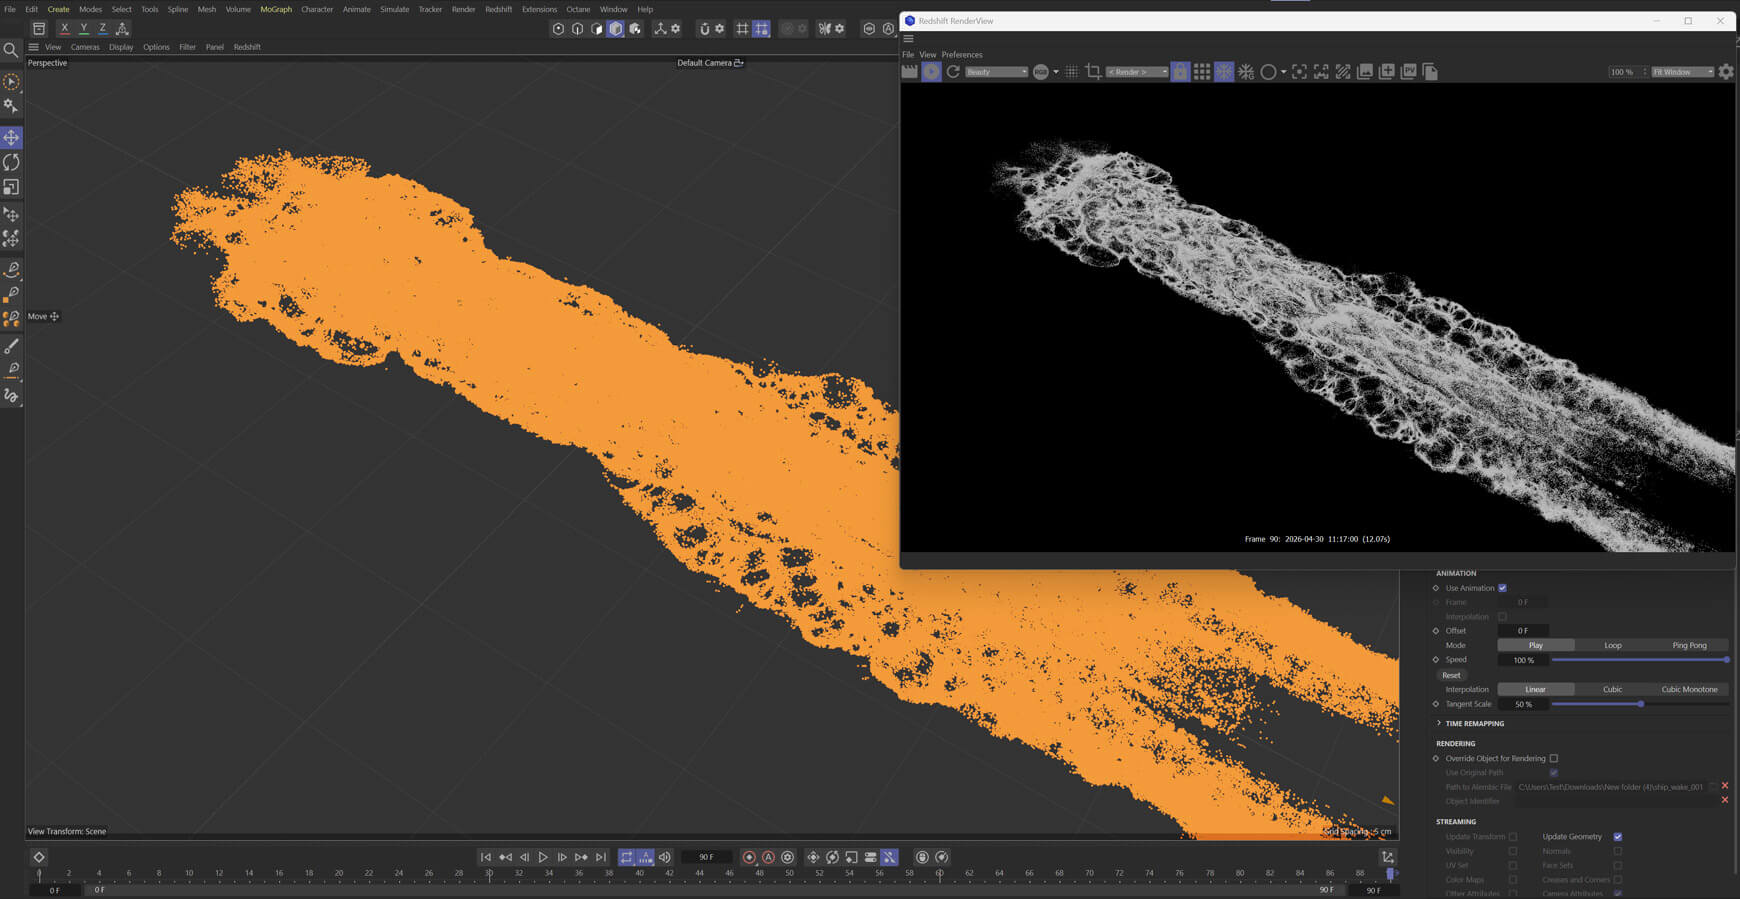Open the search magnifier in left toolbar
Screen dimensions: 1740x899
click(x=11, y=50)
